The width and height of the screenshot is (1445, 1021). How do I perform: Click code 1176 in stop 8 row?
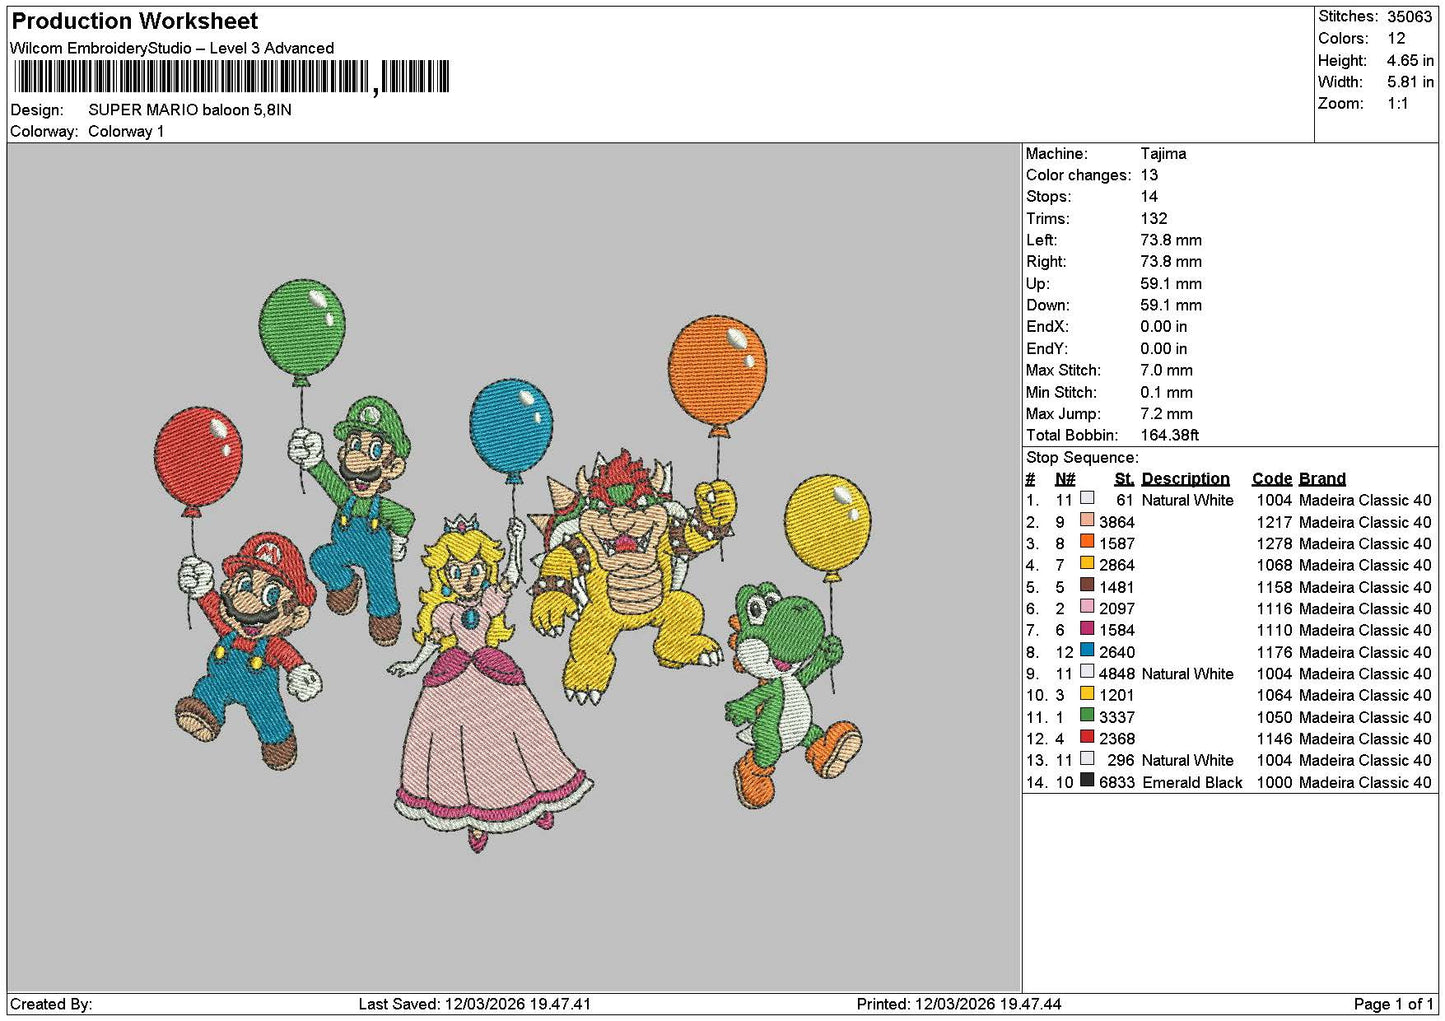coord(1274,652)
